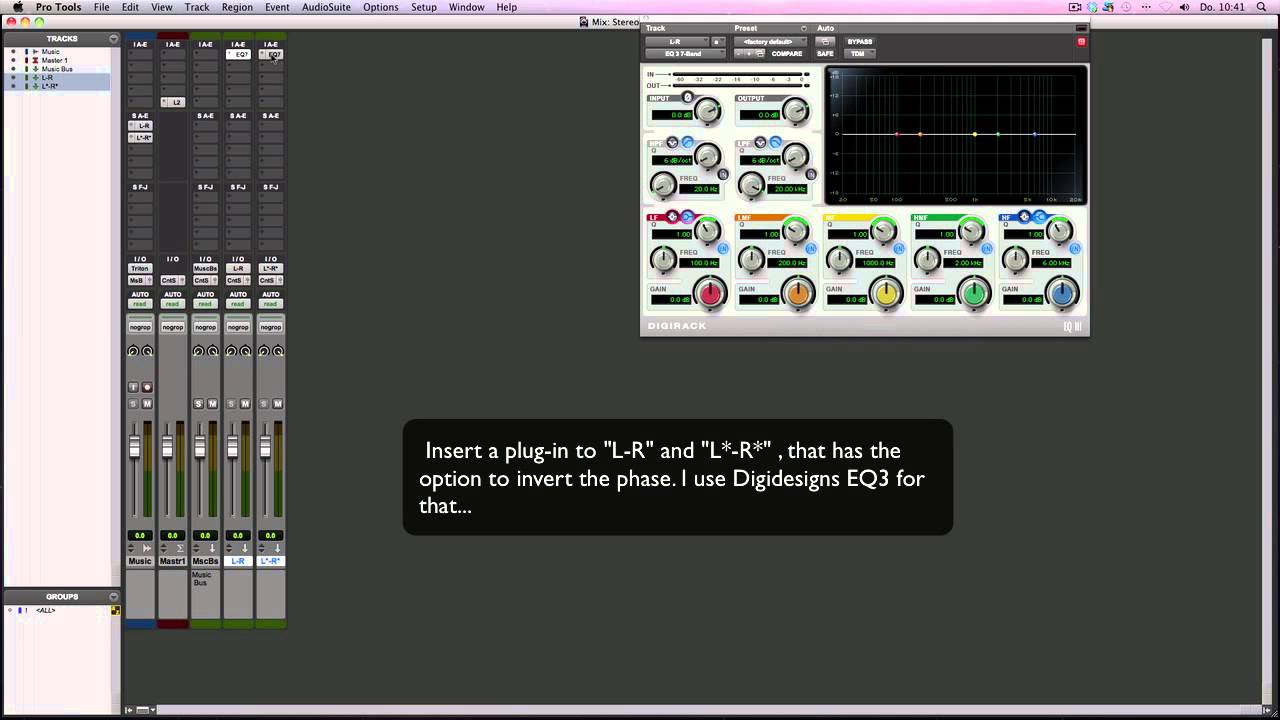This screenshot has height=720, width=1280.
Task: Choose the LF band peak filter icon
Action: point(672,216)
